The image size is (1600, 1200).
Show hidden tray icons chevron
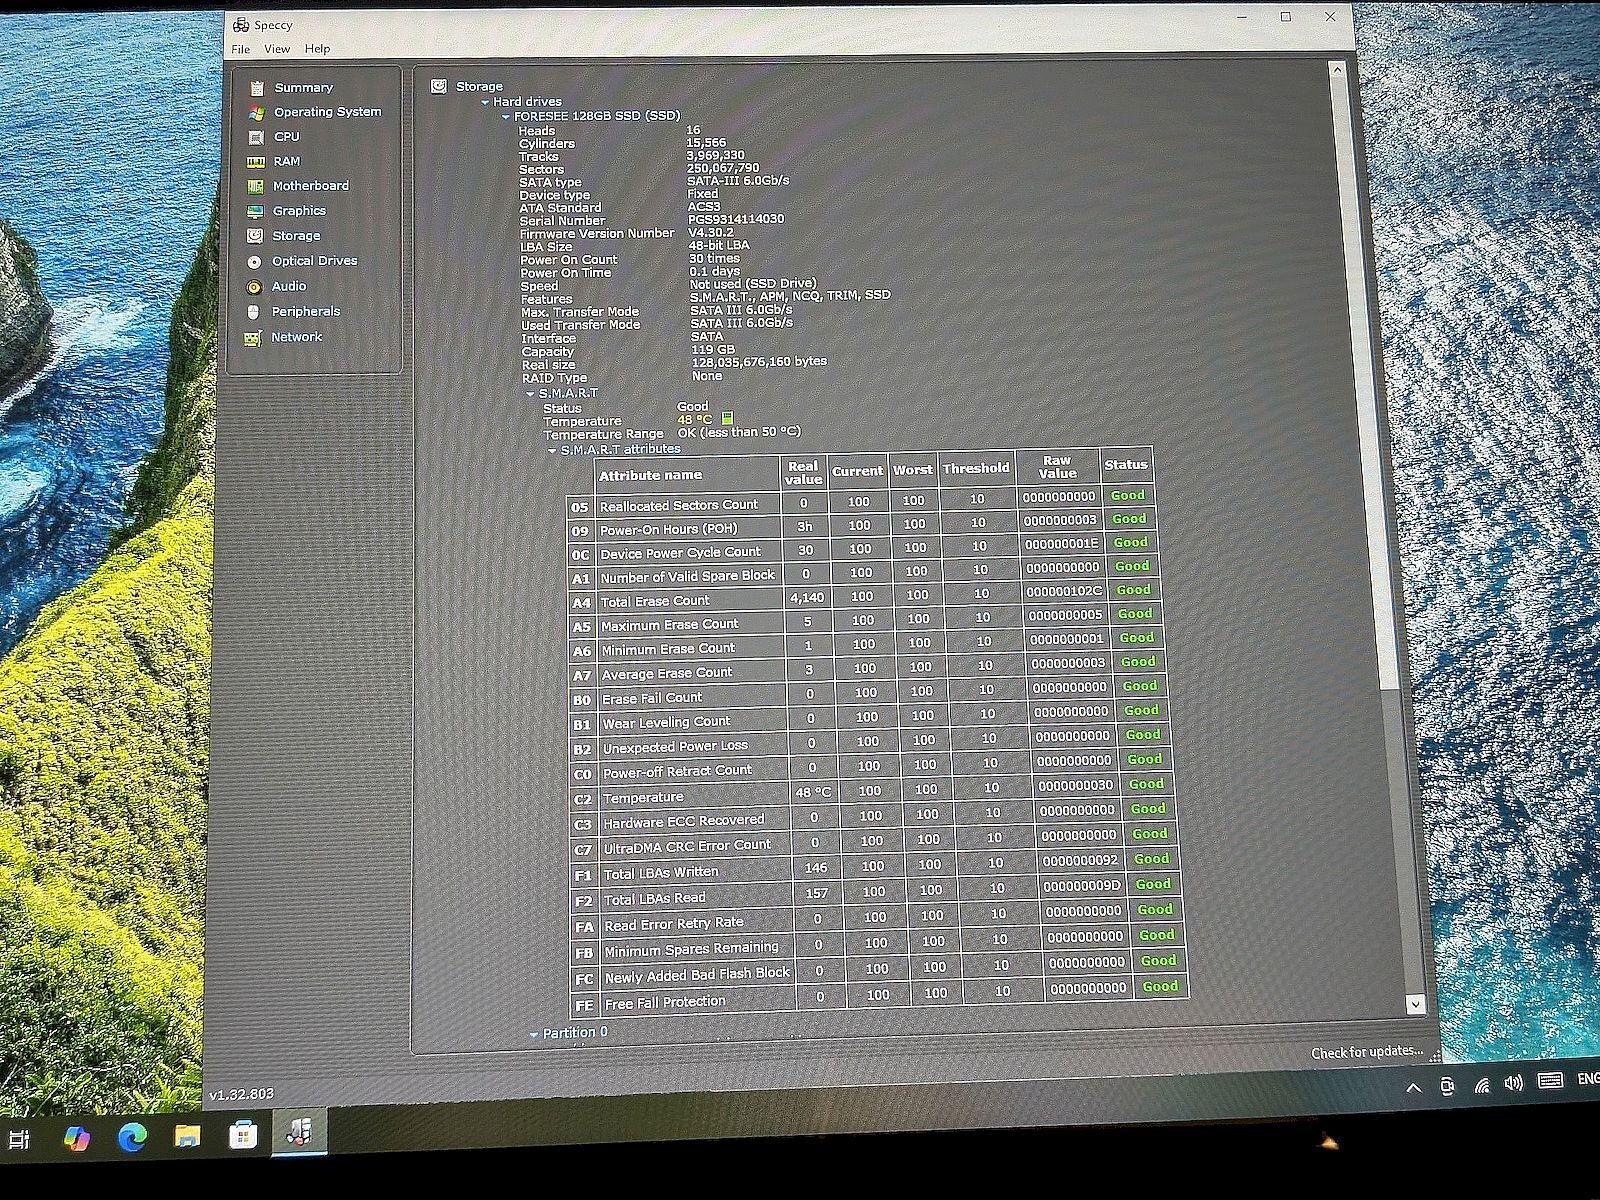coord(1413,1089)
